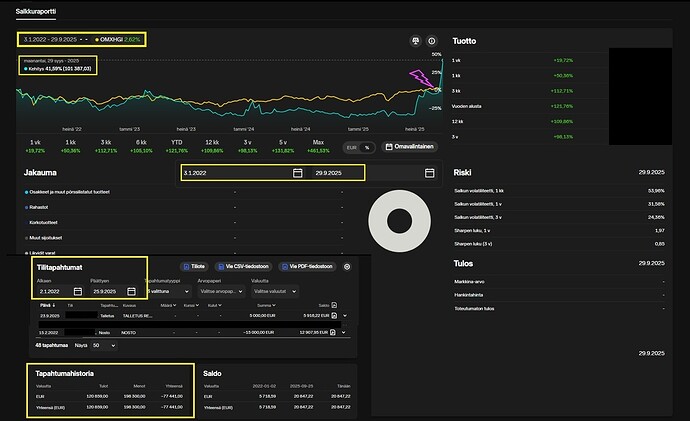Select the YTD period tab

coord(176,146)
